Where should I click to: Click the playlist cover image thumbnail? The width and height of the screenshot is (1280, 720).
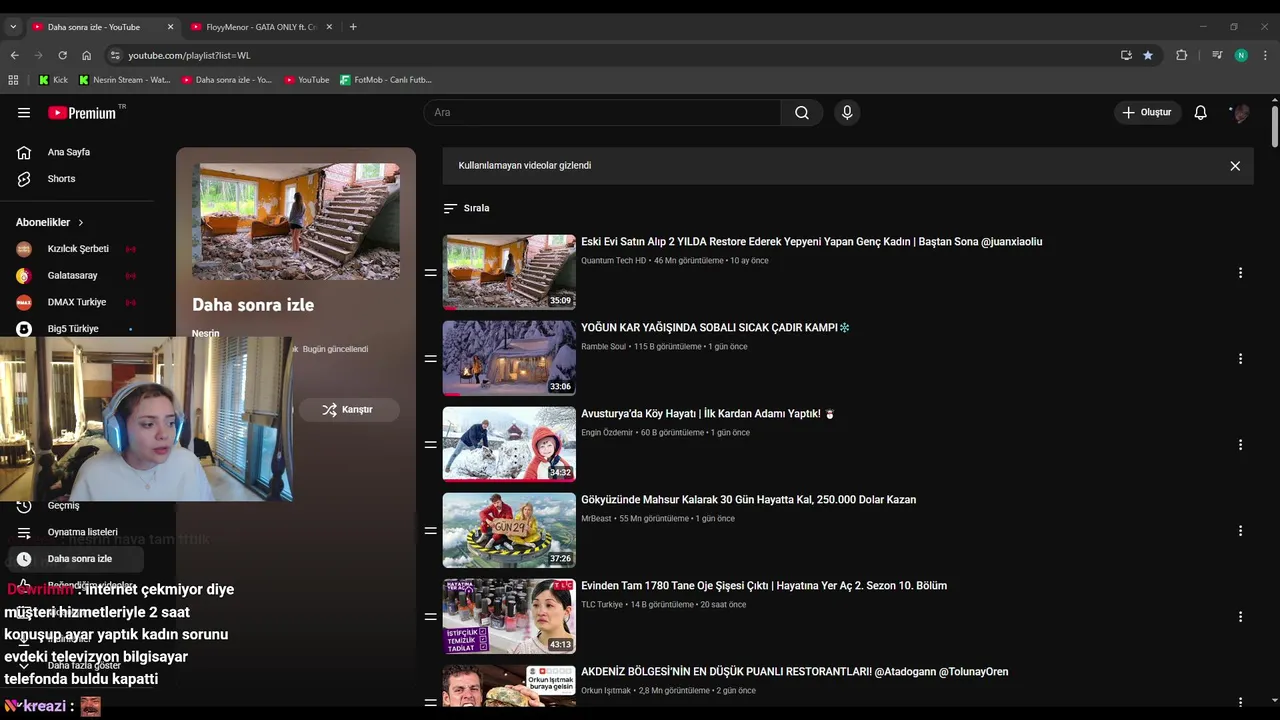296,222
